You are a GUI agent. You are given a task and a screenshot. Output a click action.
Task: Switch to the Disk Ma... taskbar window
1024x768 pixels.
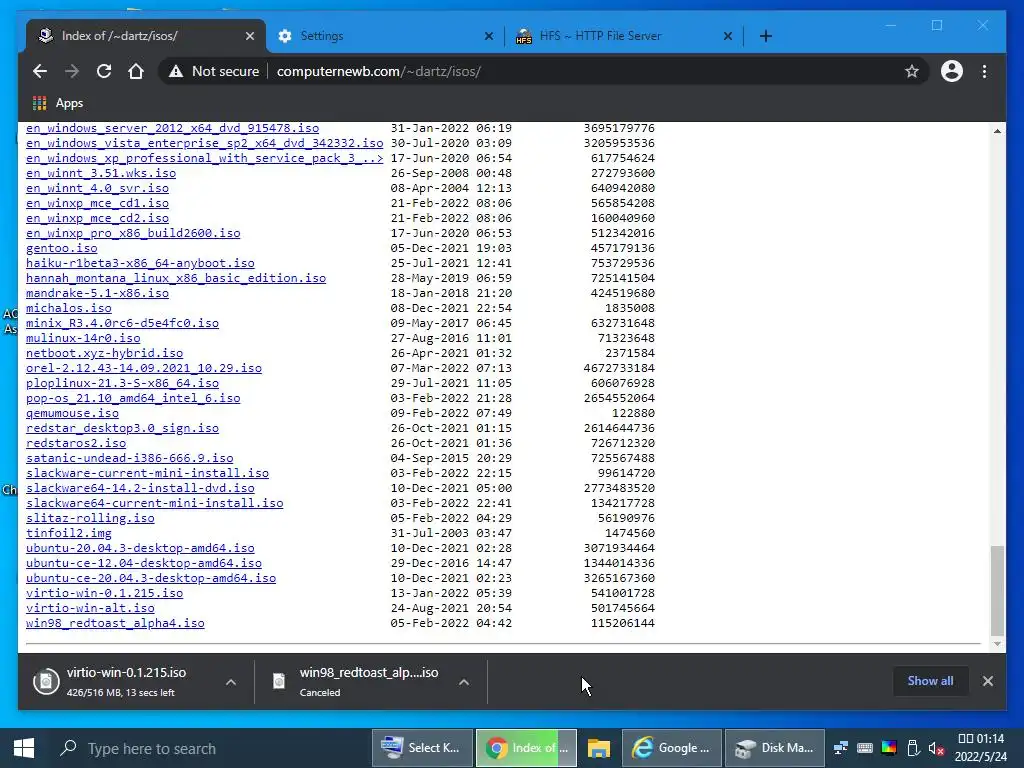[x=775, y=748]
